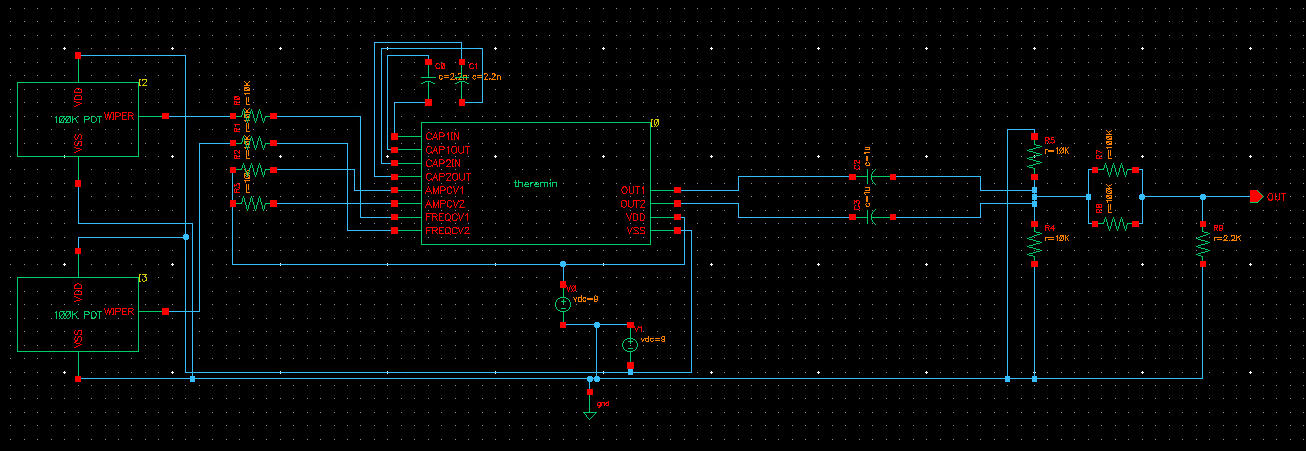Image resolution: width=1306 pixels, height=451 pixels.
Task: Click the VSS pin label on theremin
Action: pyautogui.click(x=635, y=230)
